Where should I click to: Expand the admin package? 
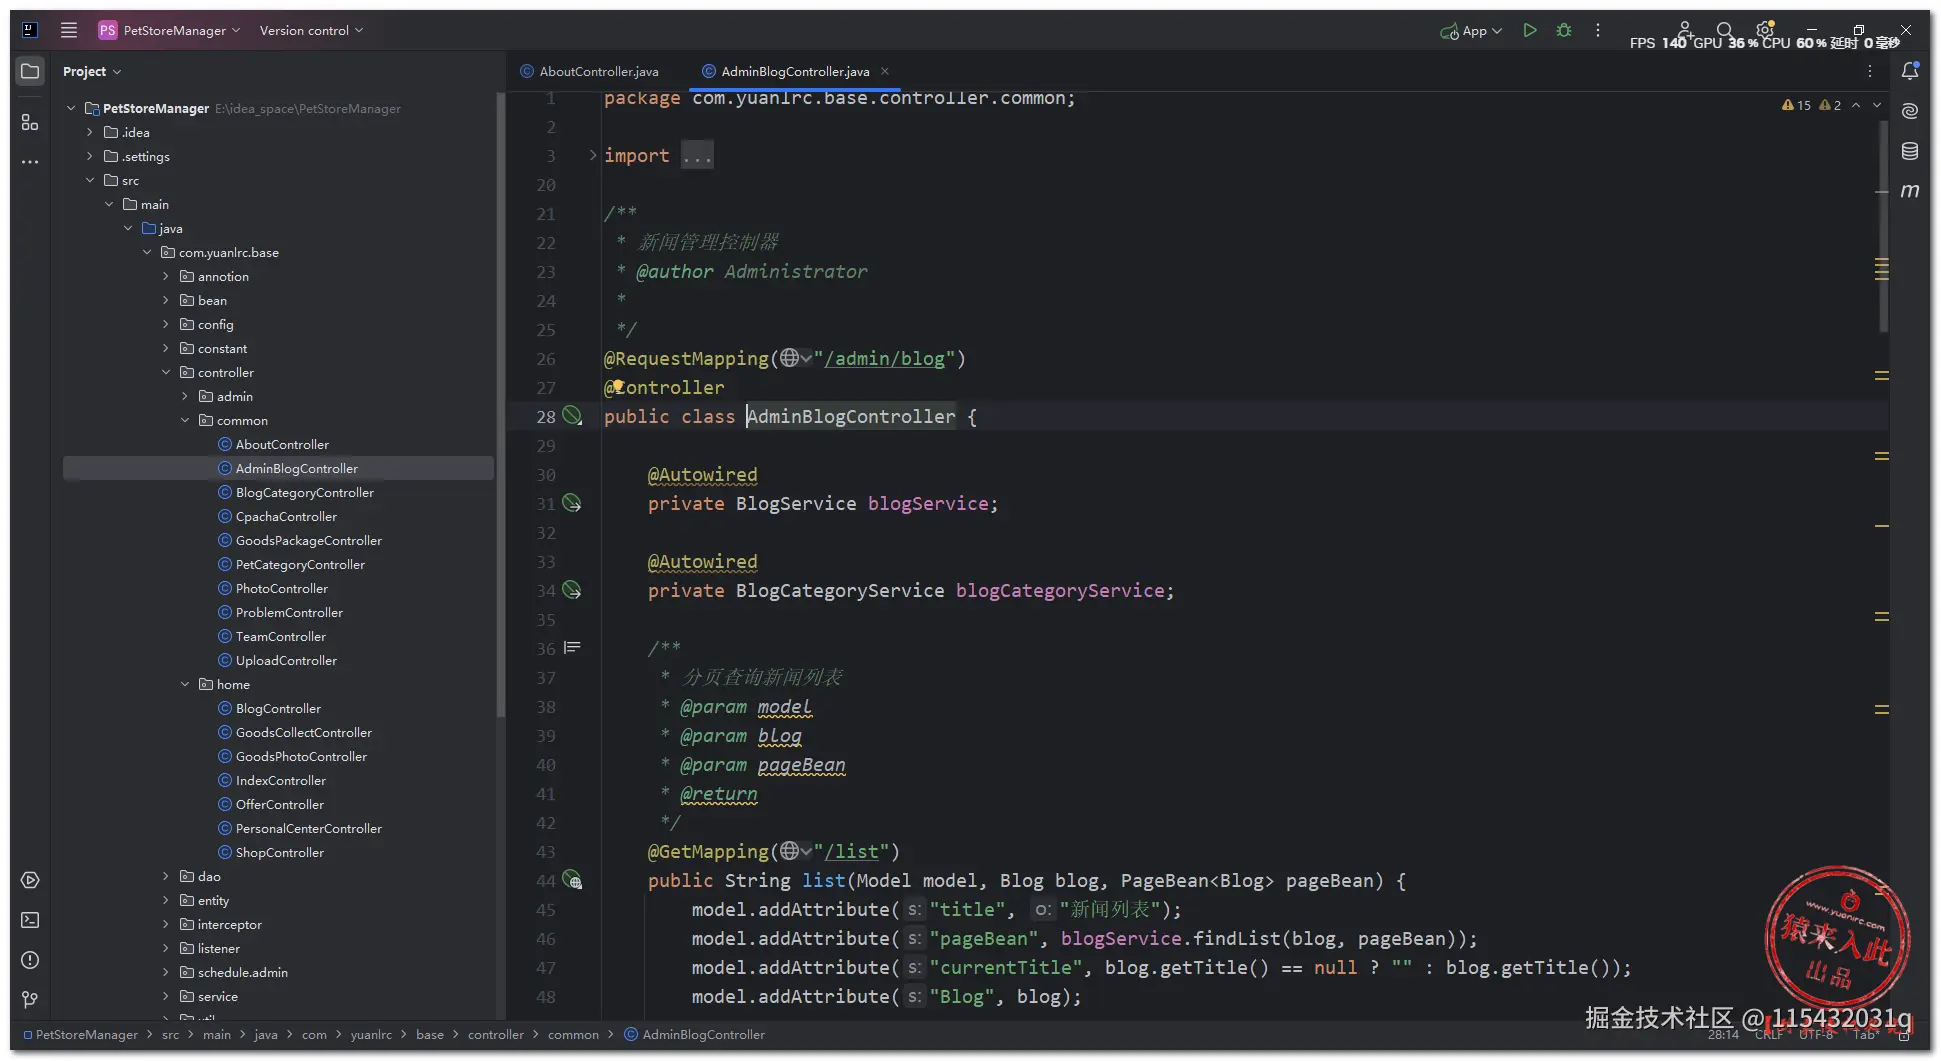tap(185, 396)
